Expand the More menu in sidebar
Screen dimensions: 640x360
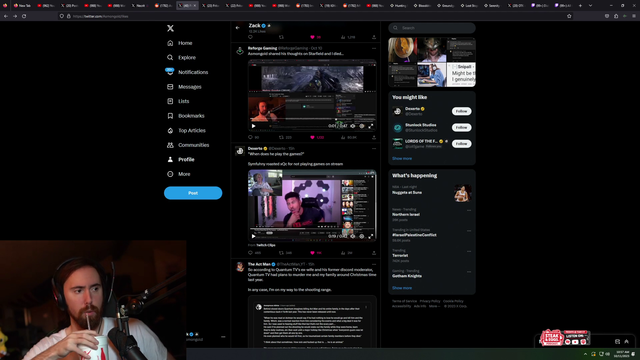click(x=178, y=174)
